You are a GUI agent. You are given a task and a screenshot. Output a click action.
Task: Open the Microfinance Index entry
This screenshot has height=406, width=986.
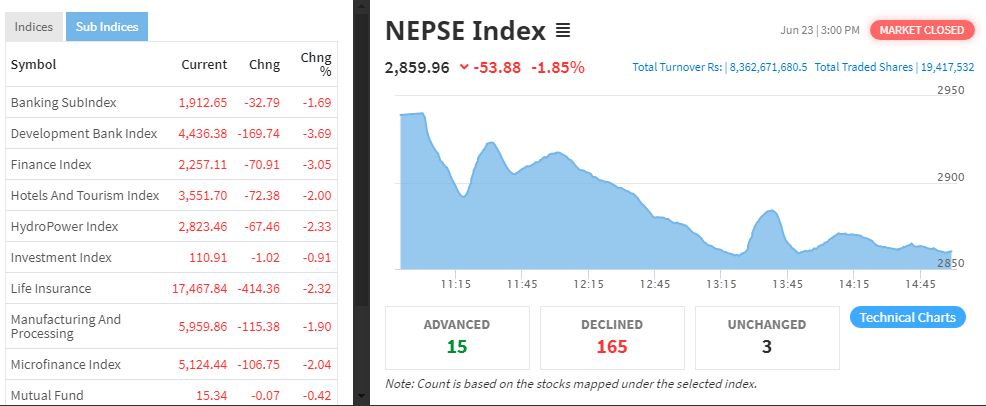click(171, 365)
